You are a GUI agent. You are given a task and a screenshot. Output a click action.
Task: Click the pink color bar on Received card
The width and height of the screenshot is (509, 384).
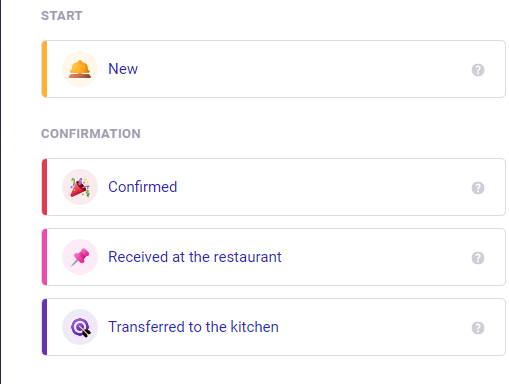pos(44,257)
